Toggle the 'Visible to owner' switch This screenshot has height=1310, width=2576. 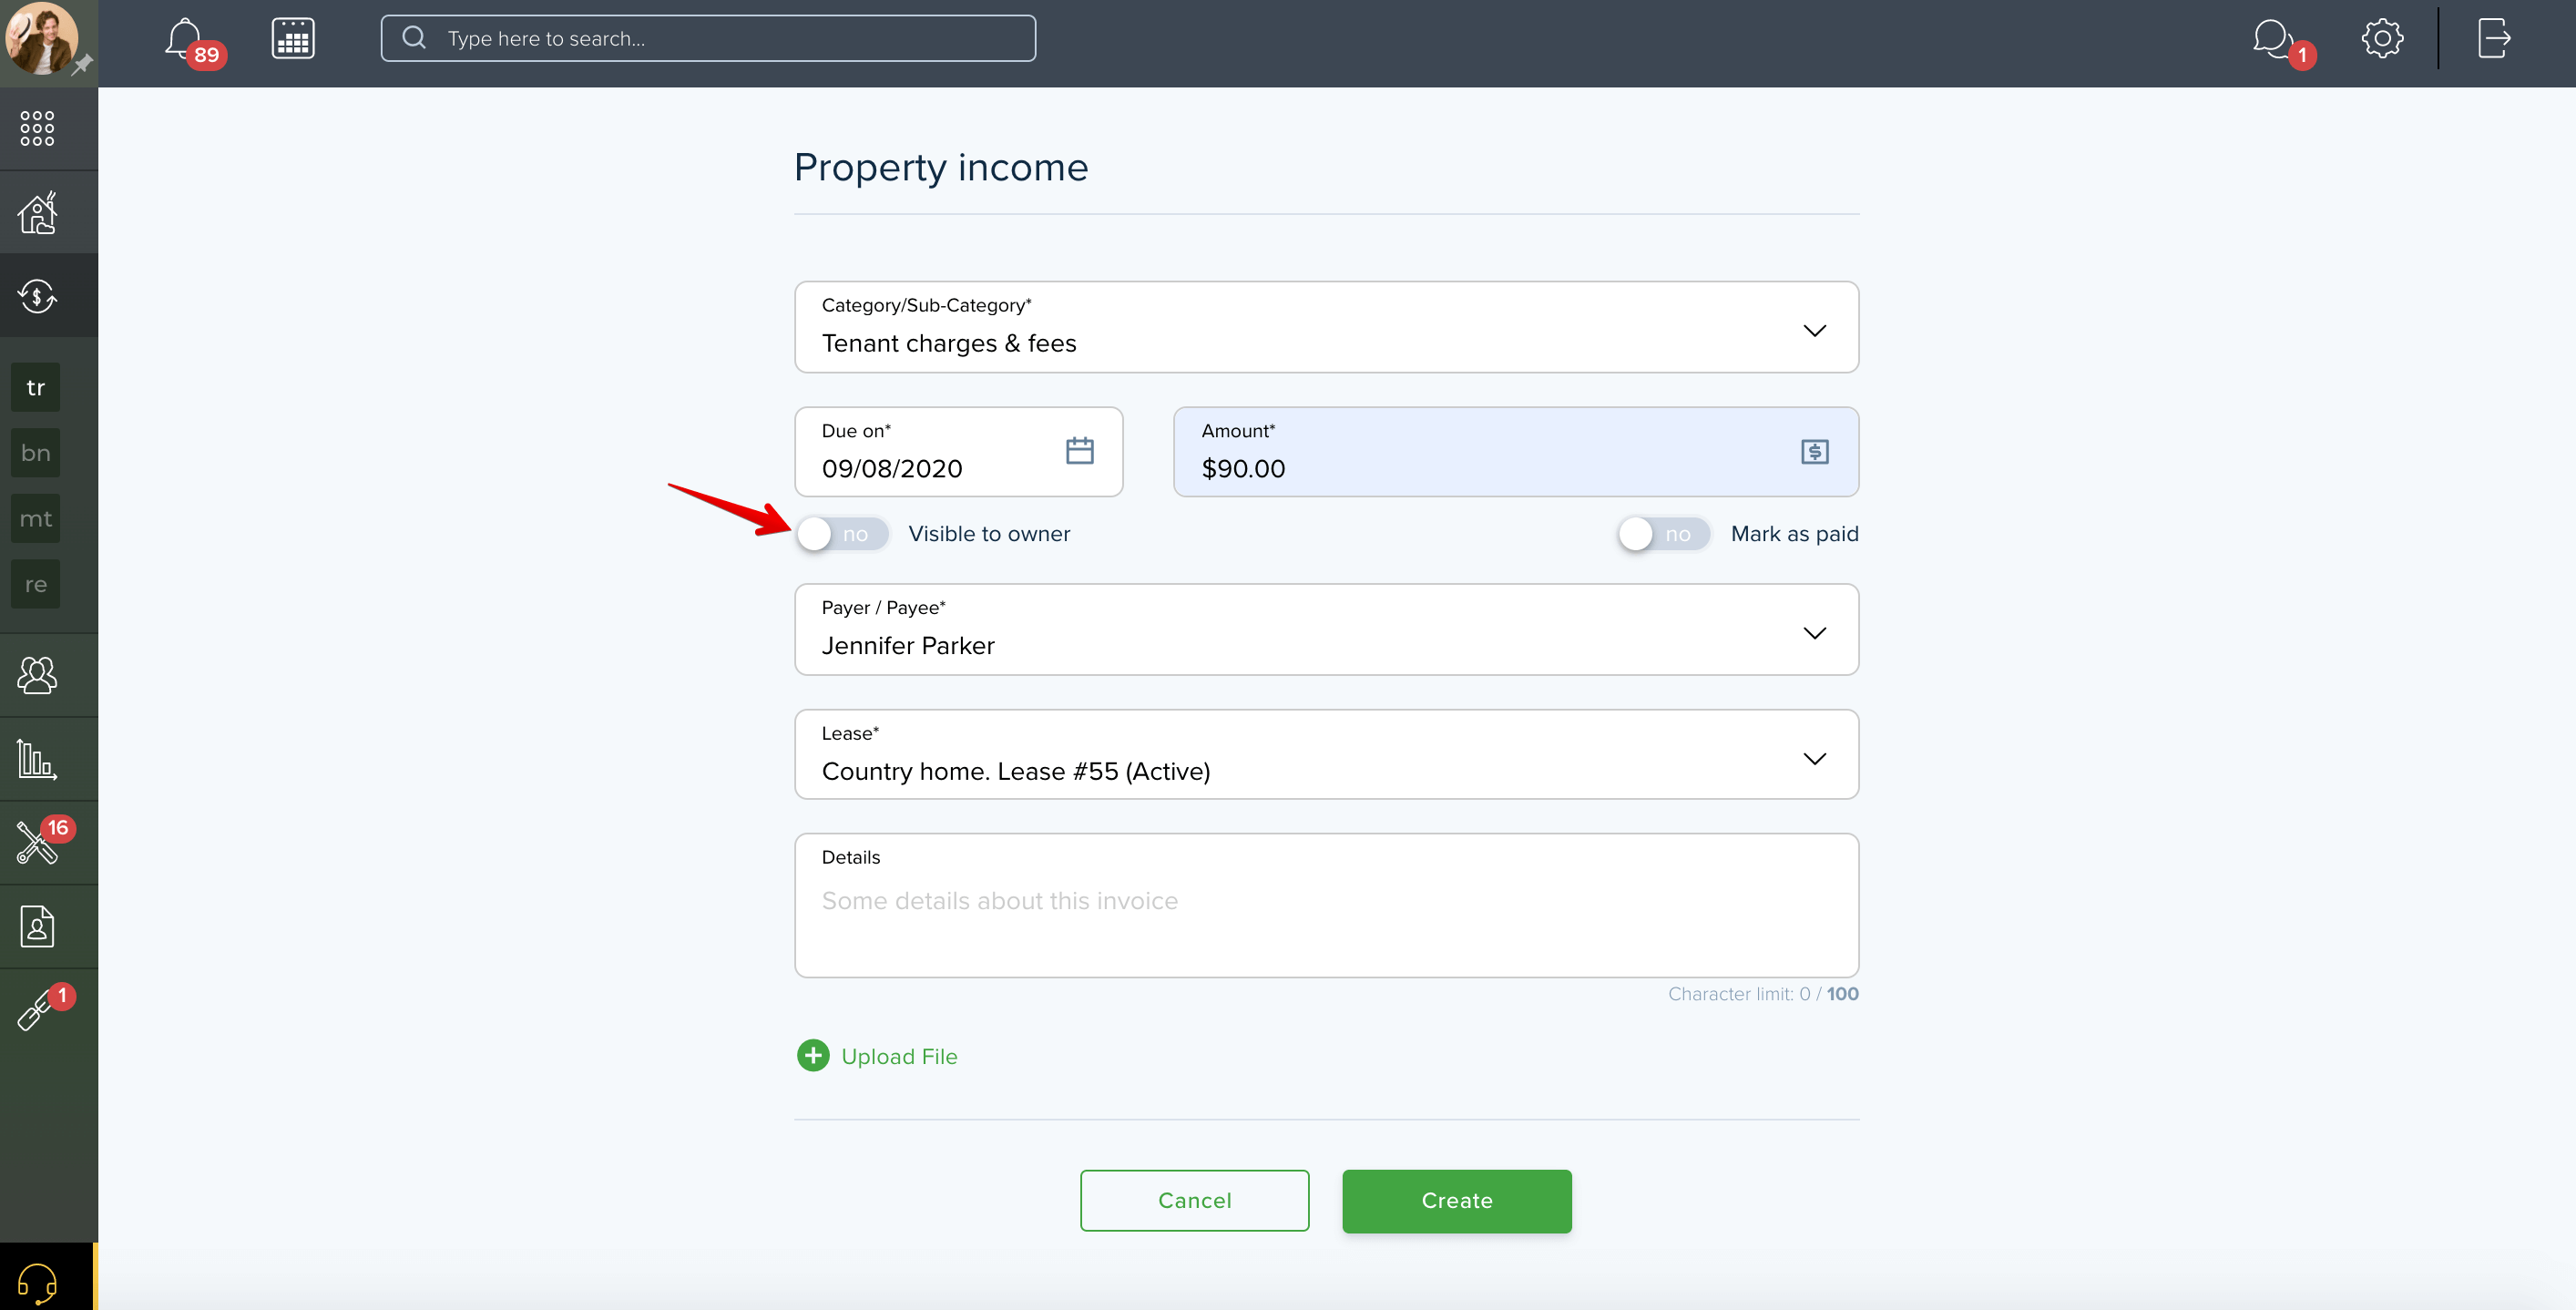click(842, 534)
